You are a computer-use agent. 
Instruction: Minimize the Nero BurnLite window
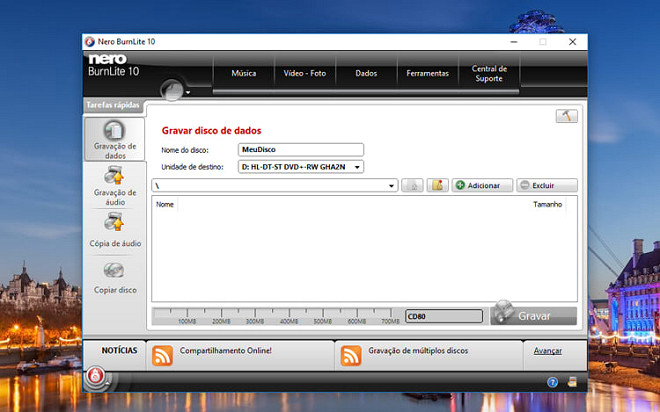514,42
